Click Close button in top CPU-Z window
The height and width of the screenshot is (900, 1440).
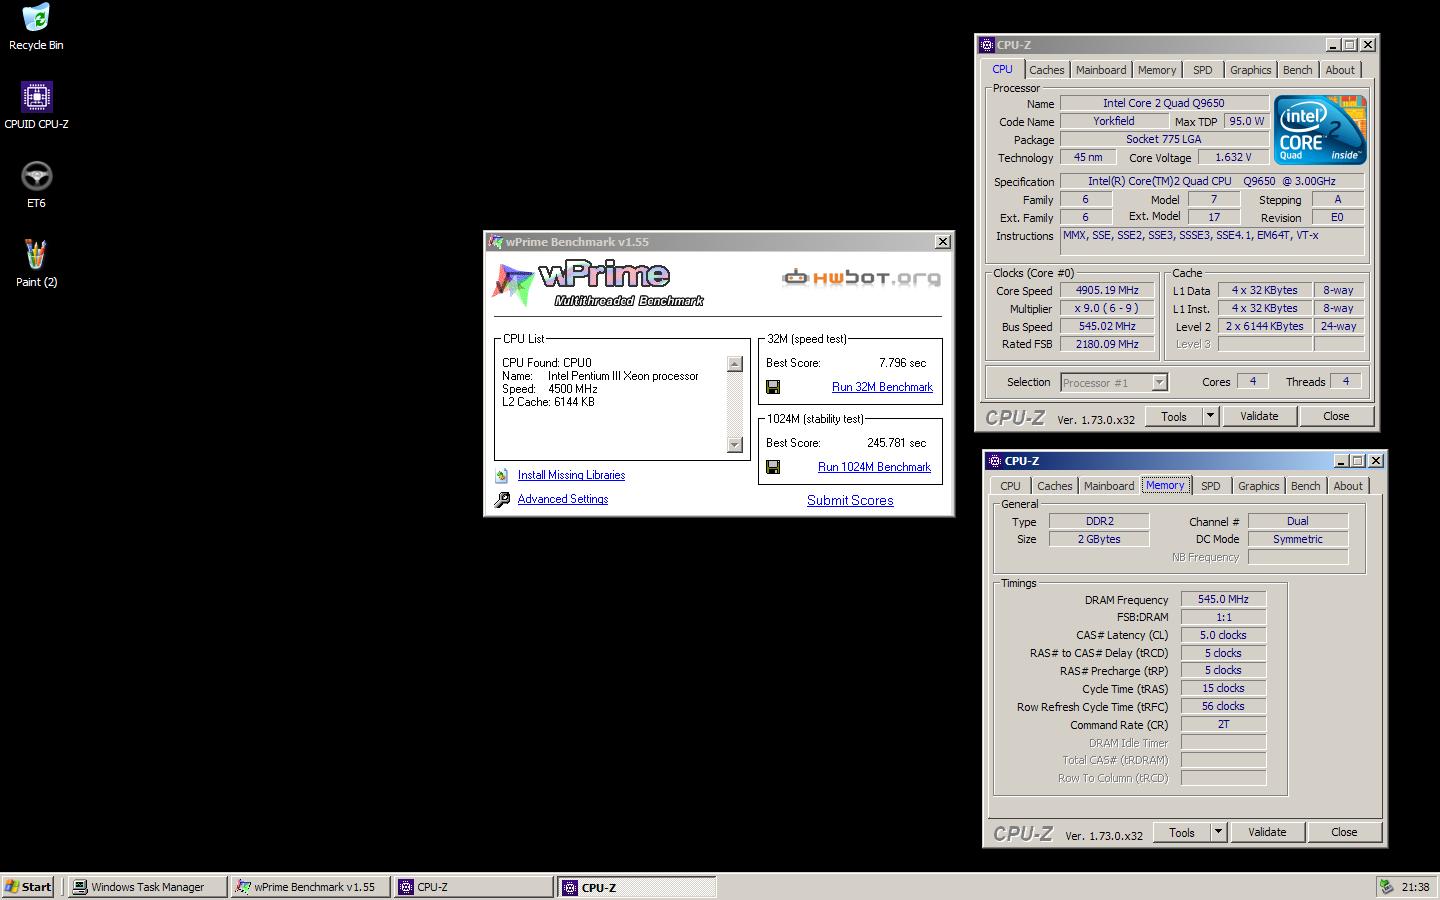(1336, 416)
